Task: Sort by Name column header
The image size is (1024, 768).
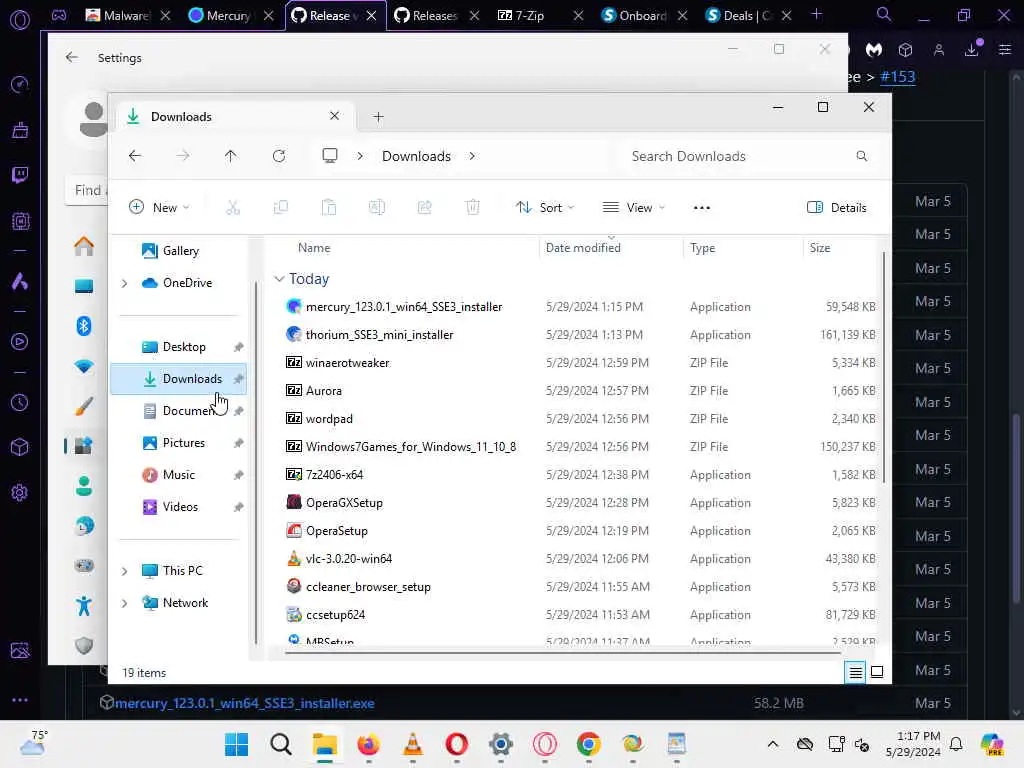Action: pos(314,248)
